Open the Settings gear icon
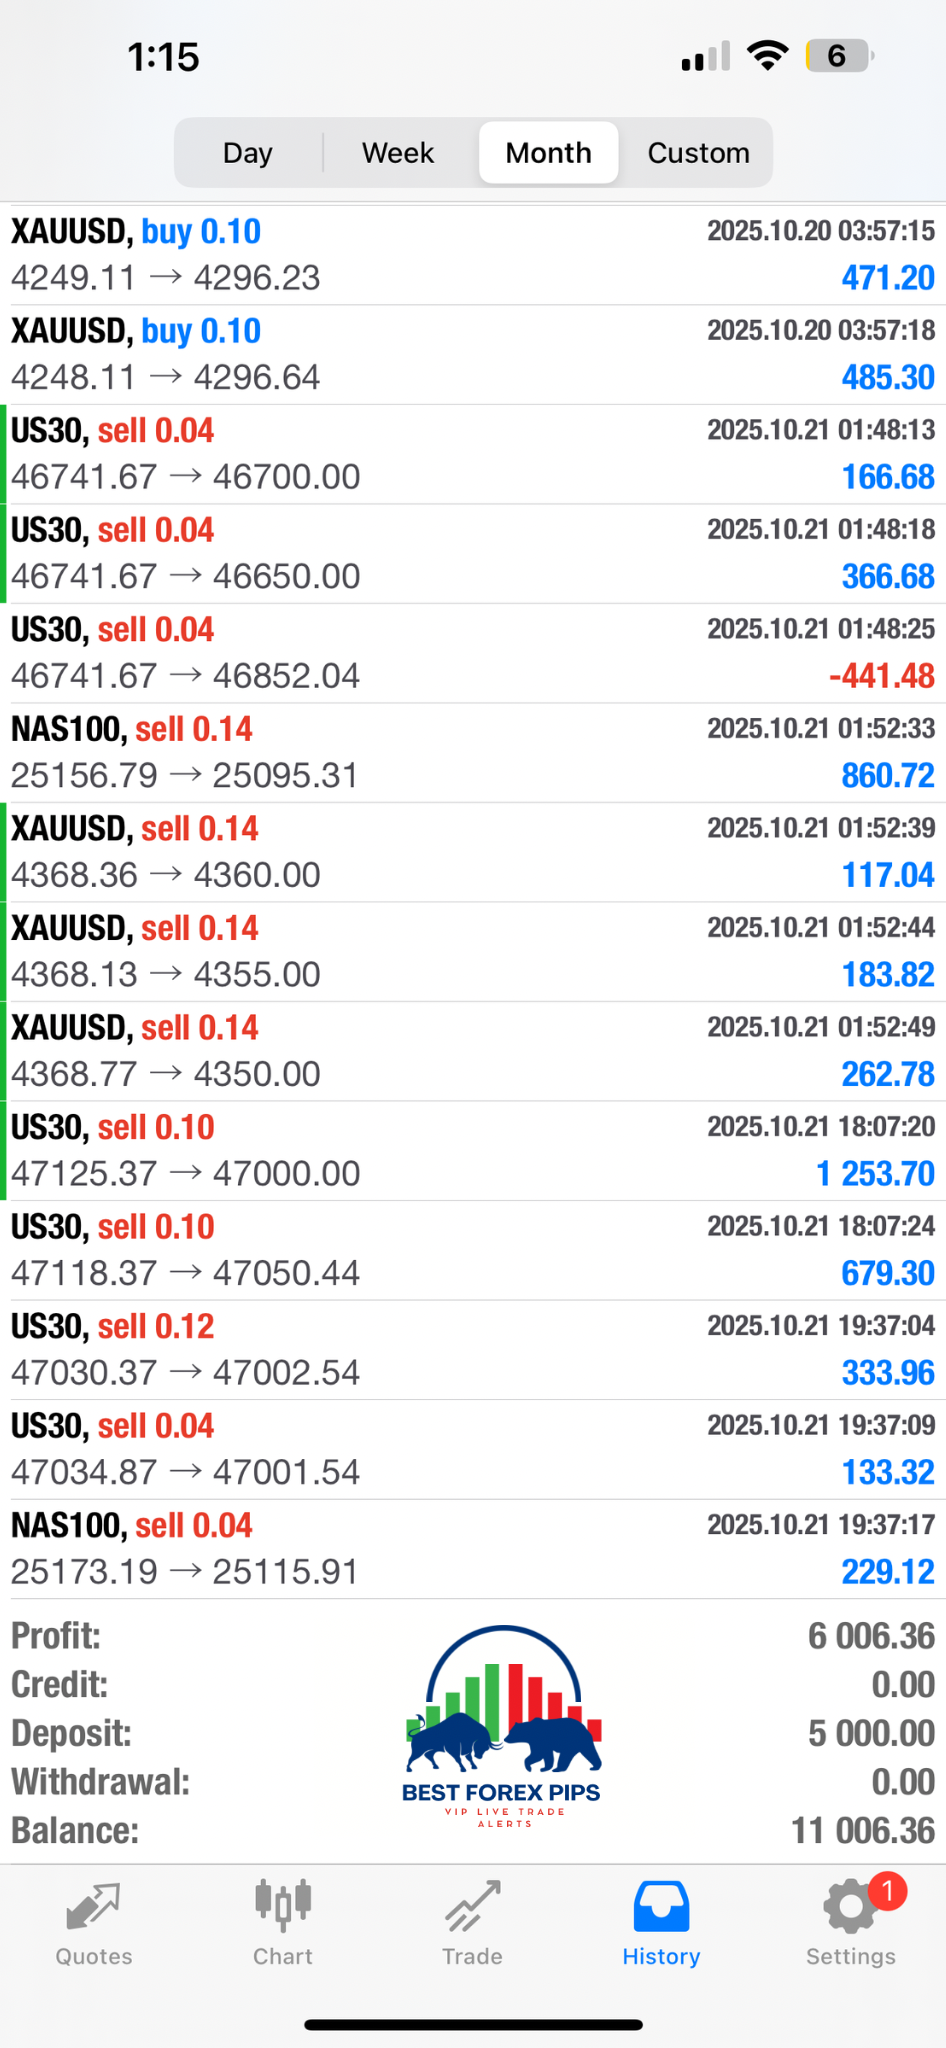Viewport: 946px width, 2048px height. click(x=849, y=1908)
